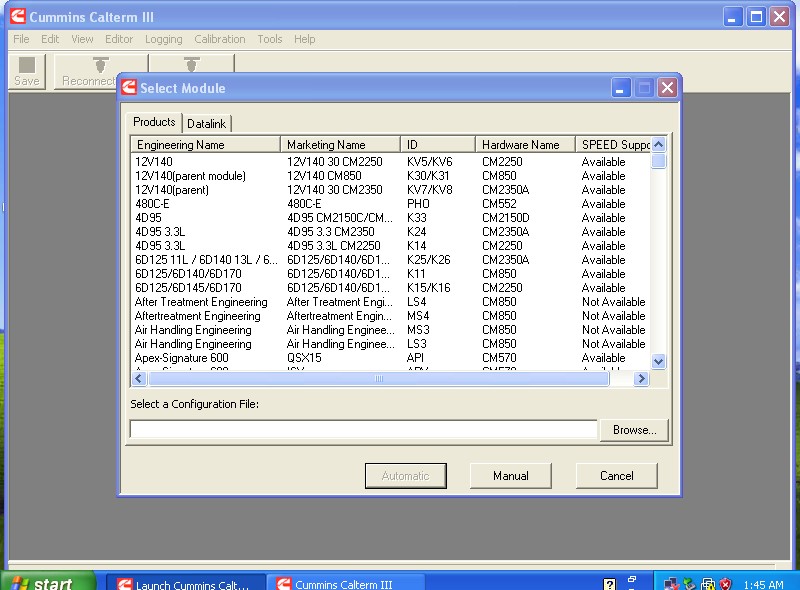Open the Editor menu
This screenshot has width=800, height=590.
pos(119,39)
